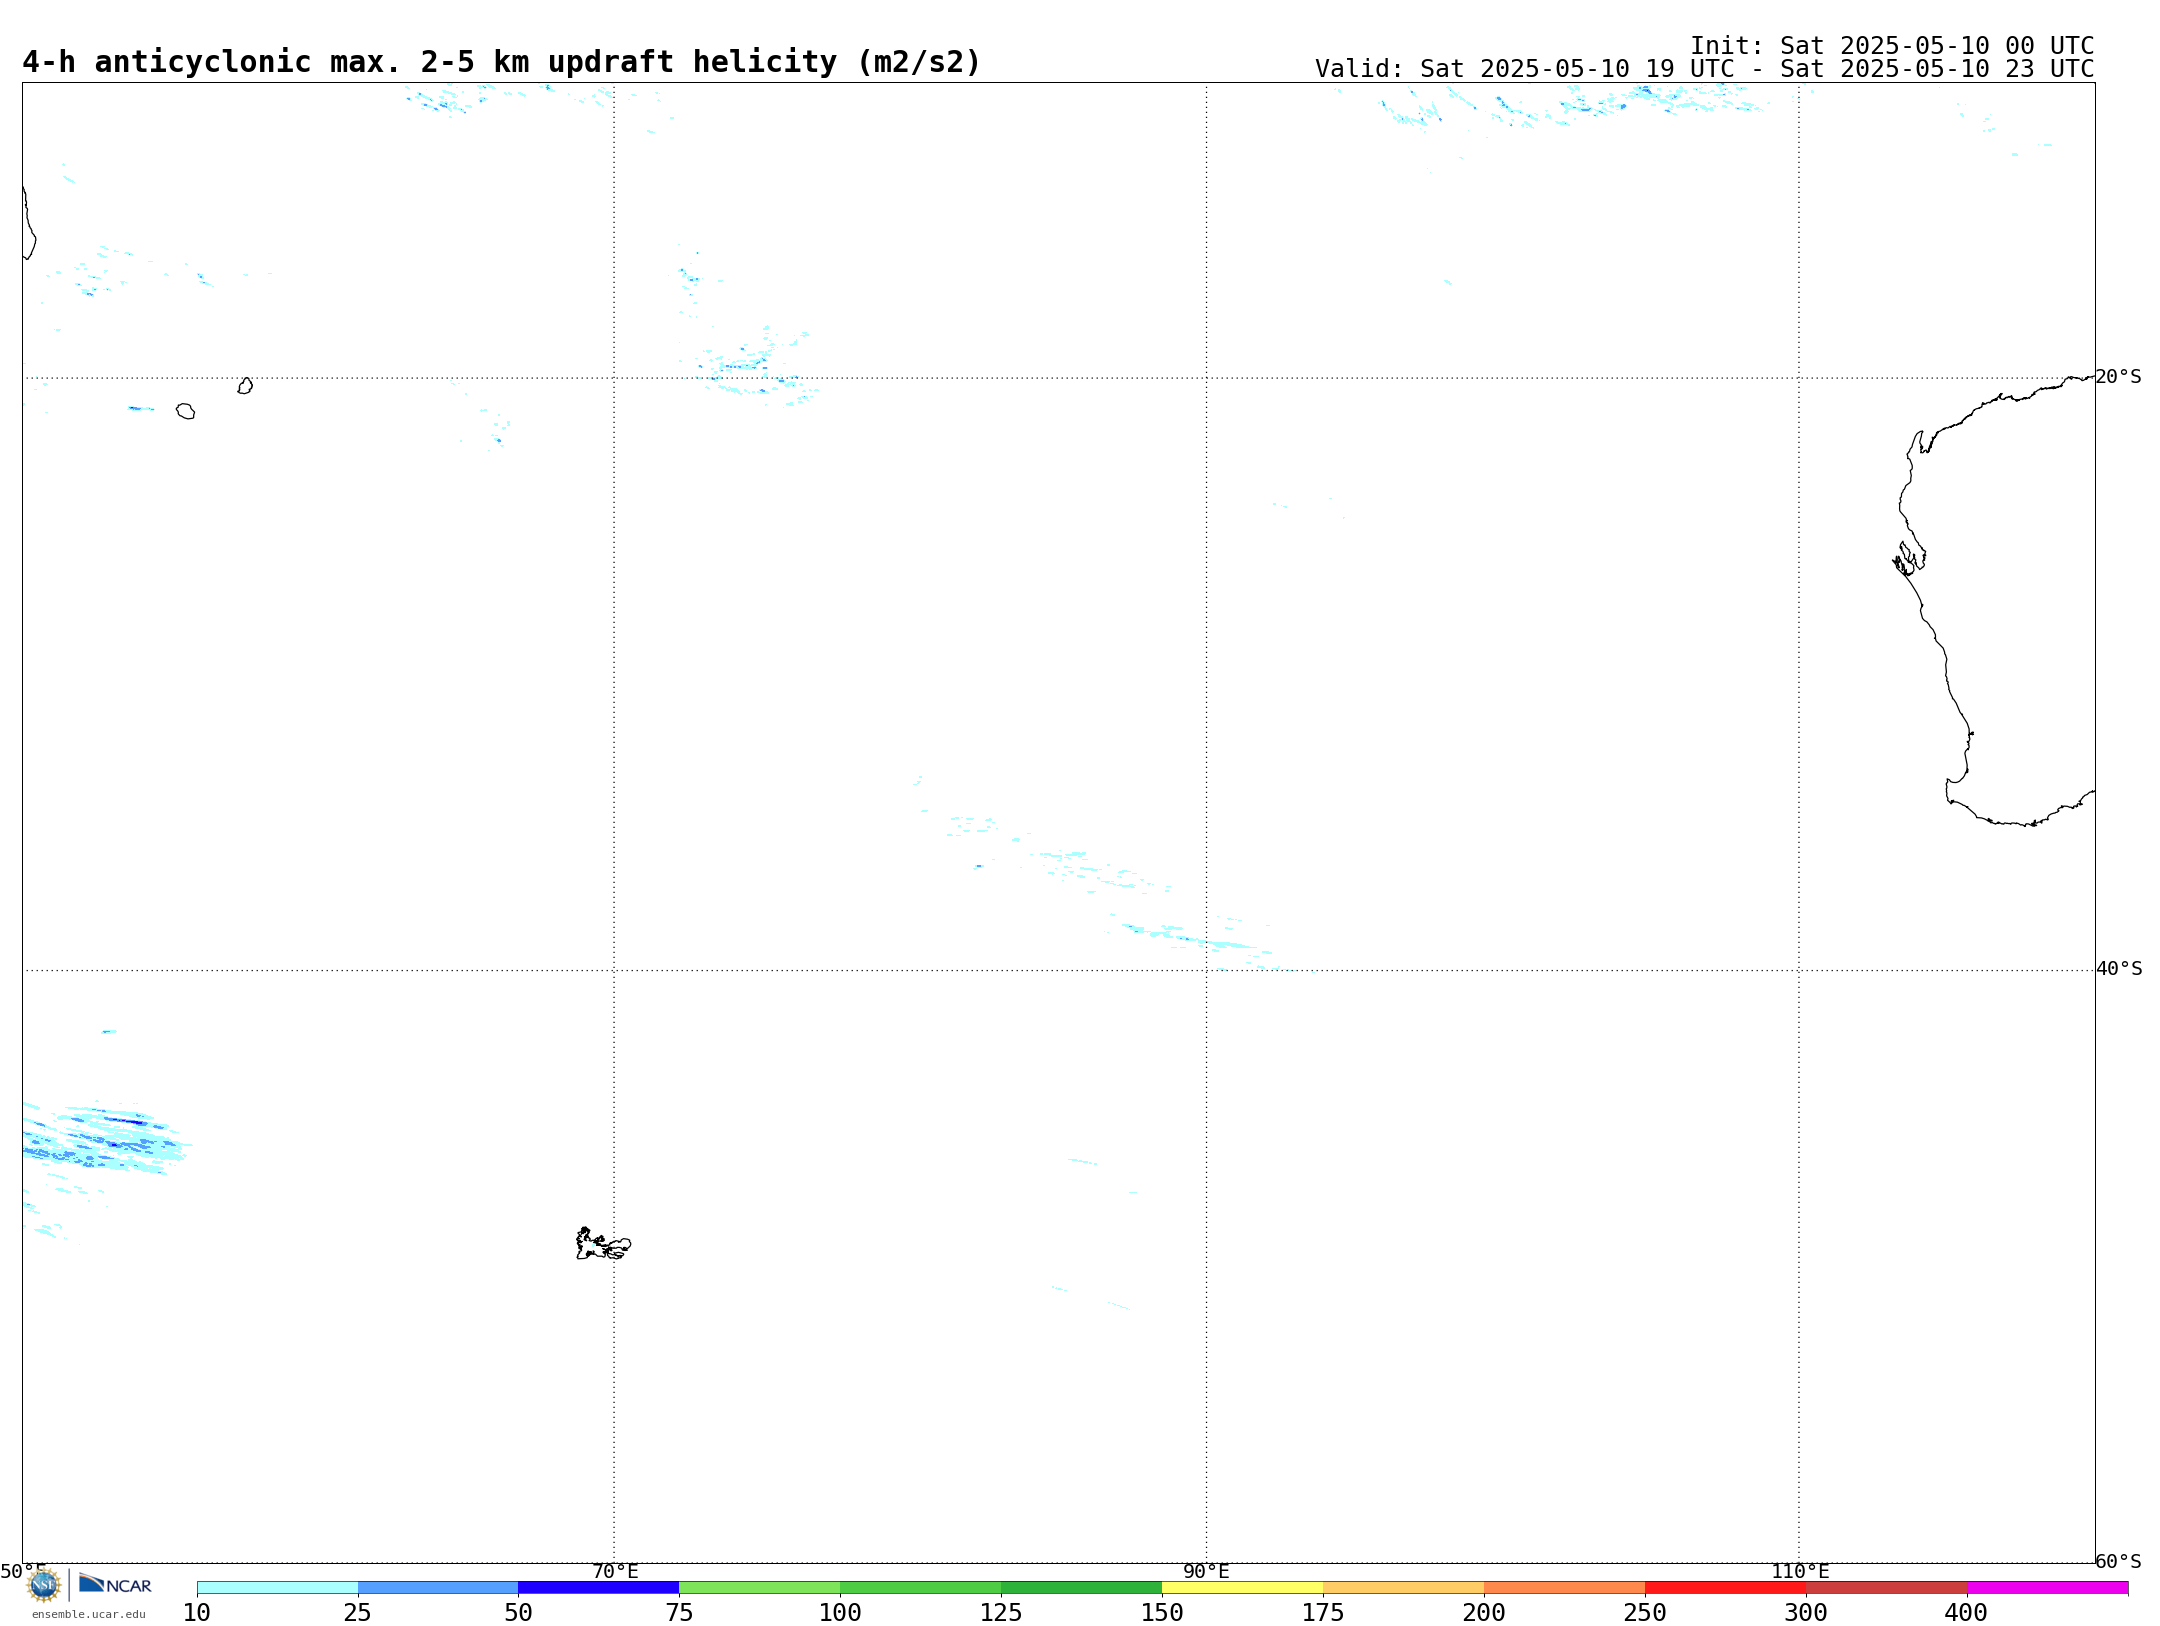Click the Shark Bay inlet on Australia's coast
This screenshot has height=1626, width=2160.
(1909, 558)
